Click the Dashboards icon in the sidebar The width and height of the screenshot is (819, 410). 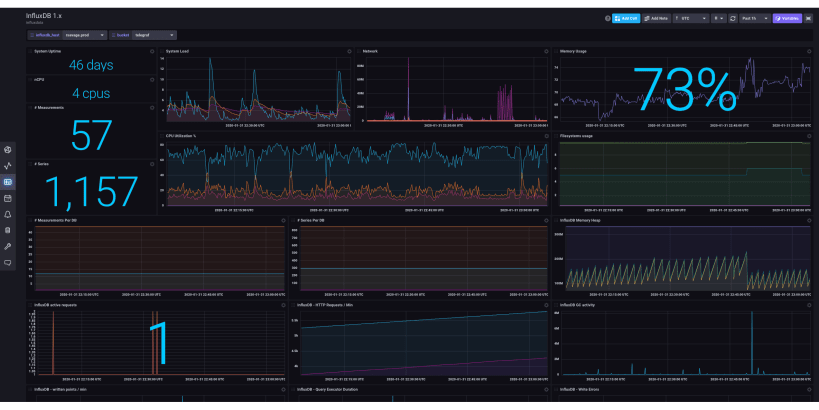tap(8, 182)
